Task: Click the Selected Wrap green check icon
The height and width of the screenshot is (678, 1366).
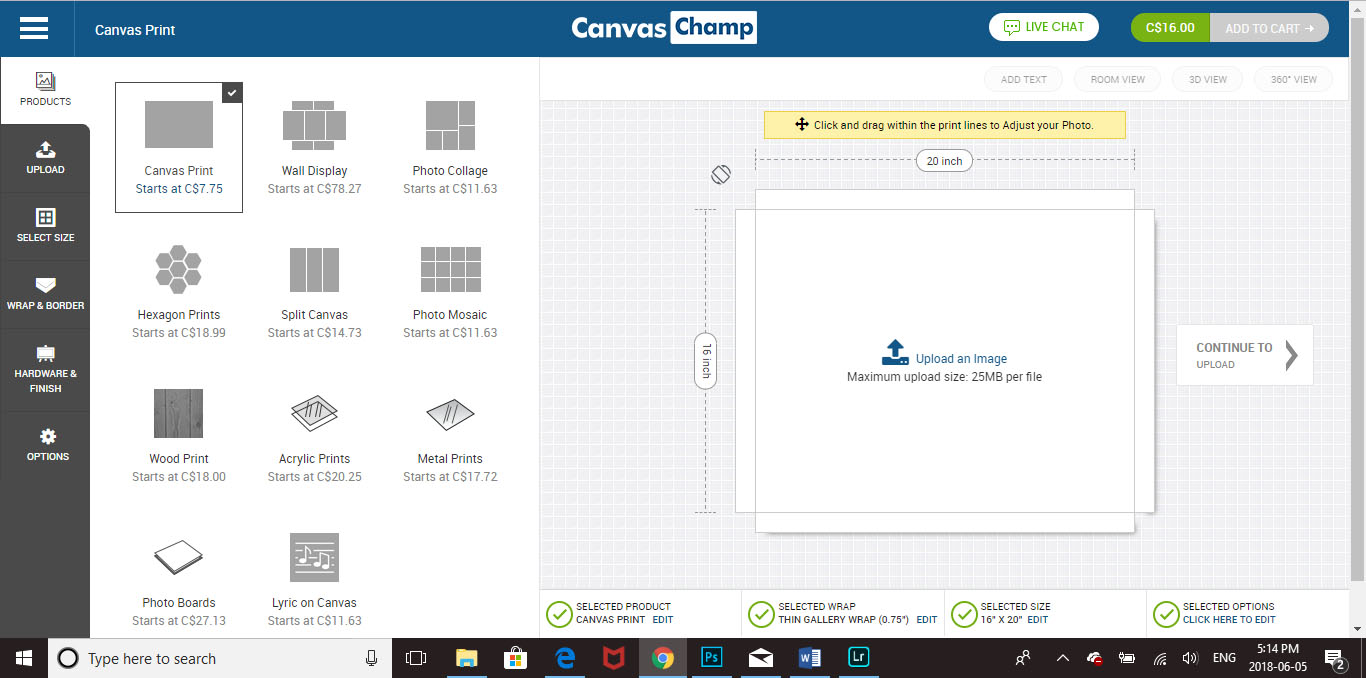Action: [x=762, y=614]
